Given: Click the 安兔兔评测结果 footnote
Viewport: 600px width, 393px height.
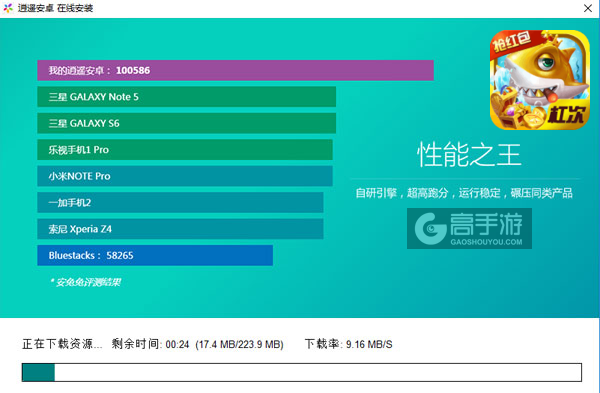Looking at the screenshot, I should coord(85,282).
